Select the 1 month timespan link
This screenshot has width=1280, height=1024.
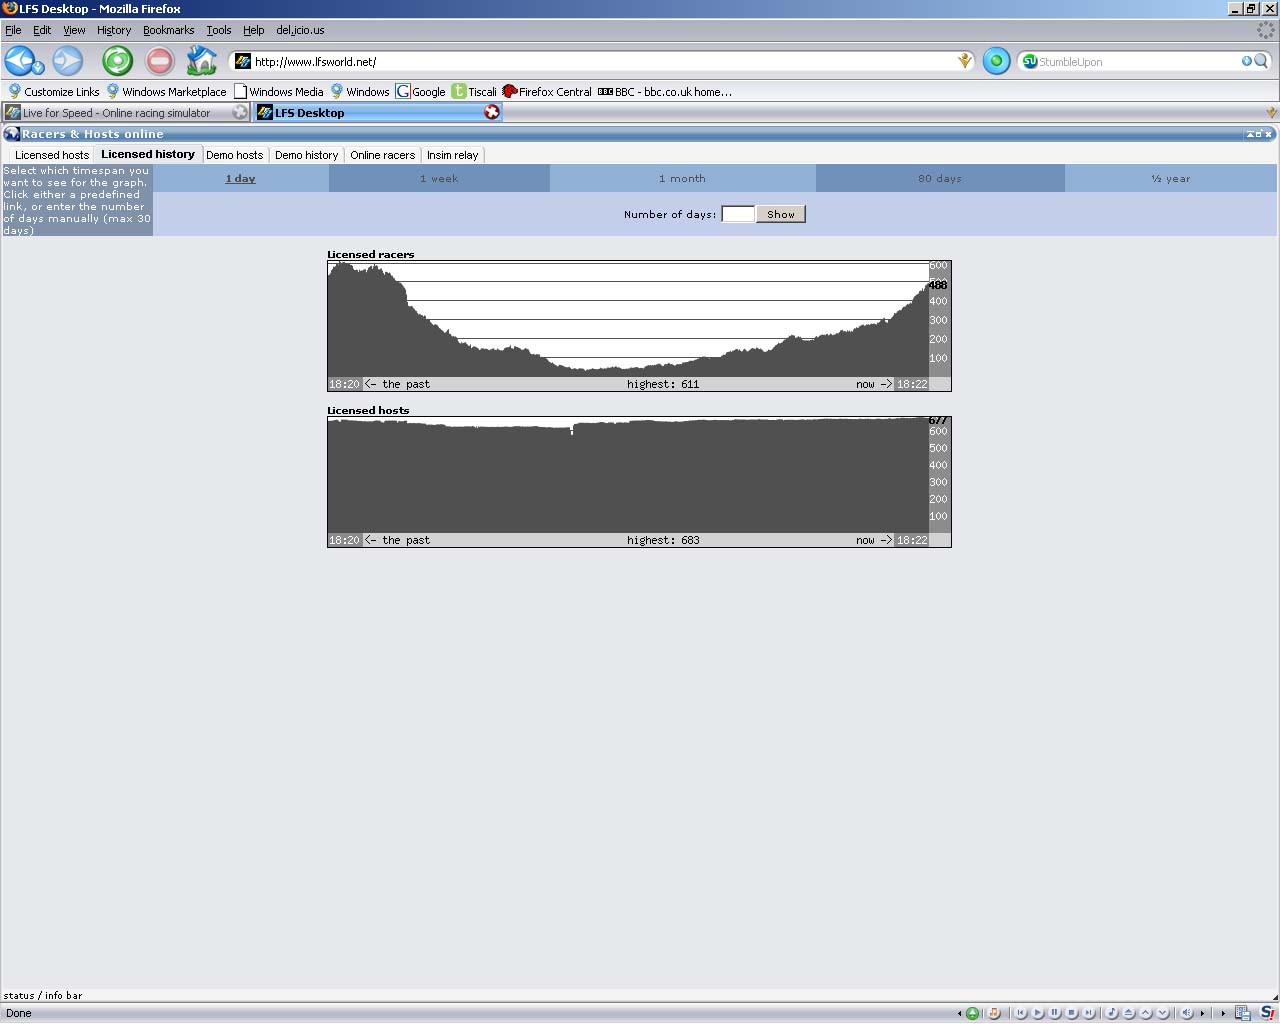(x=682, y=178)
